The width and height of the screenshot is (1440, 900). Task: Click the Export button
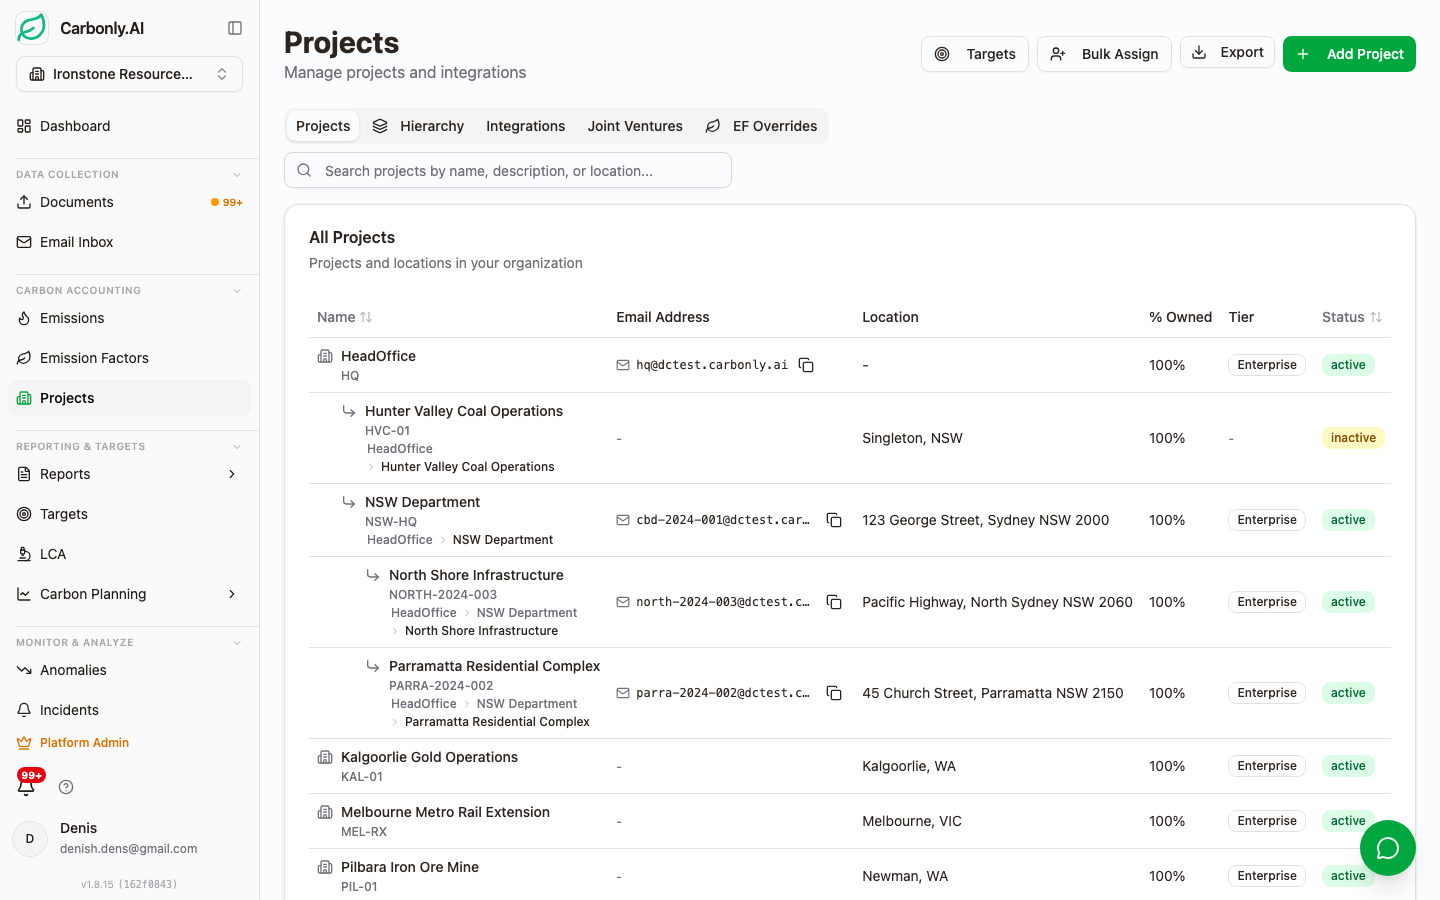[1227, 52]
